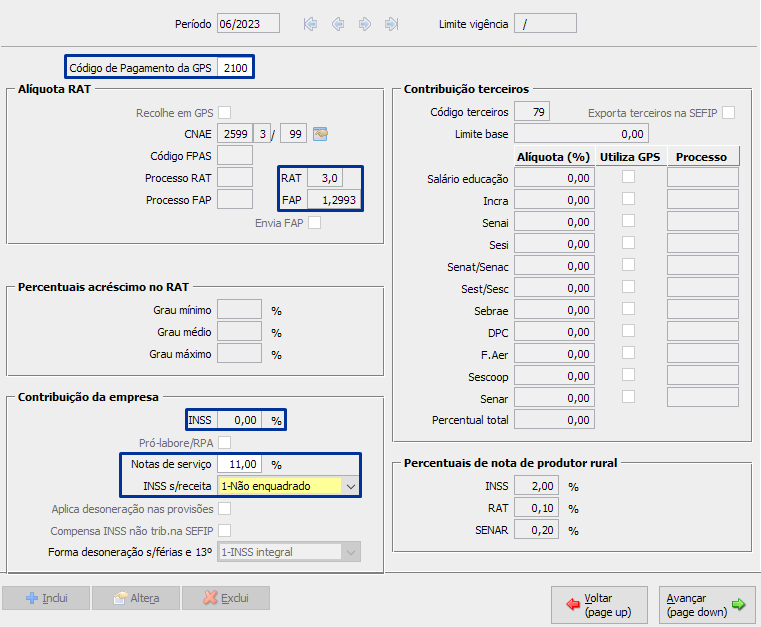Click the Notas de serviço percentage field
This screenshot has width=761, height=627.
[x=241, y=464]
